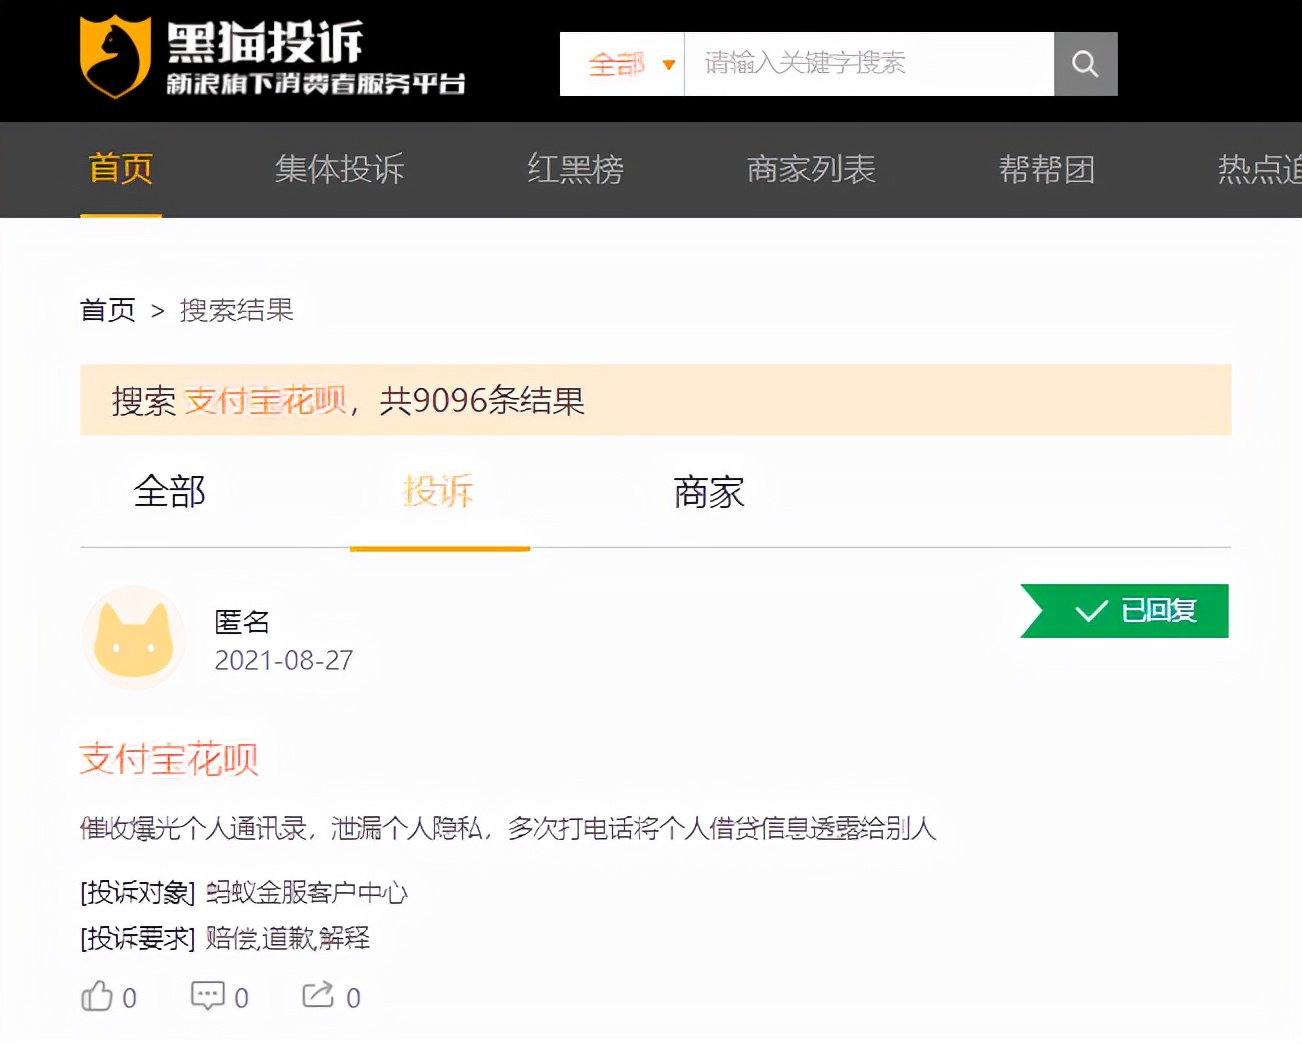Click the checkmark on the 已回复 badge
This screenshot has height=1044, width=1302.
pyautogui.click(x=1089, y=610)
